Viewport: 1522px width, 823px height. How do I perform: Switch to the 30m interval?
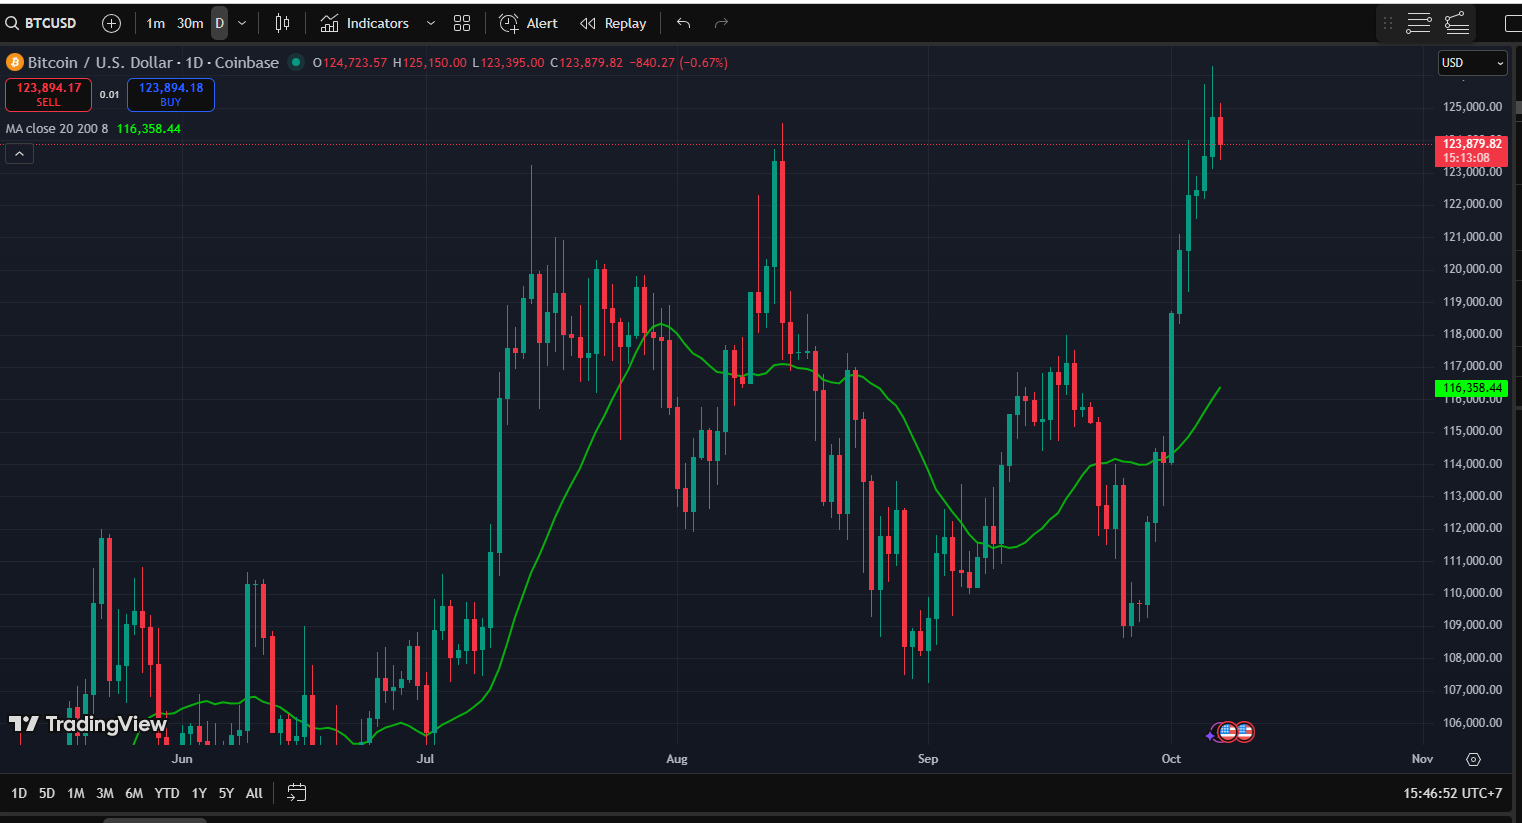click(x=190, y=23)
